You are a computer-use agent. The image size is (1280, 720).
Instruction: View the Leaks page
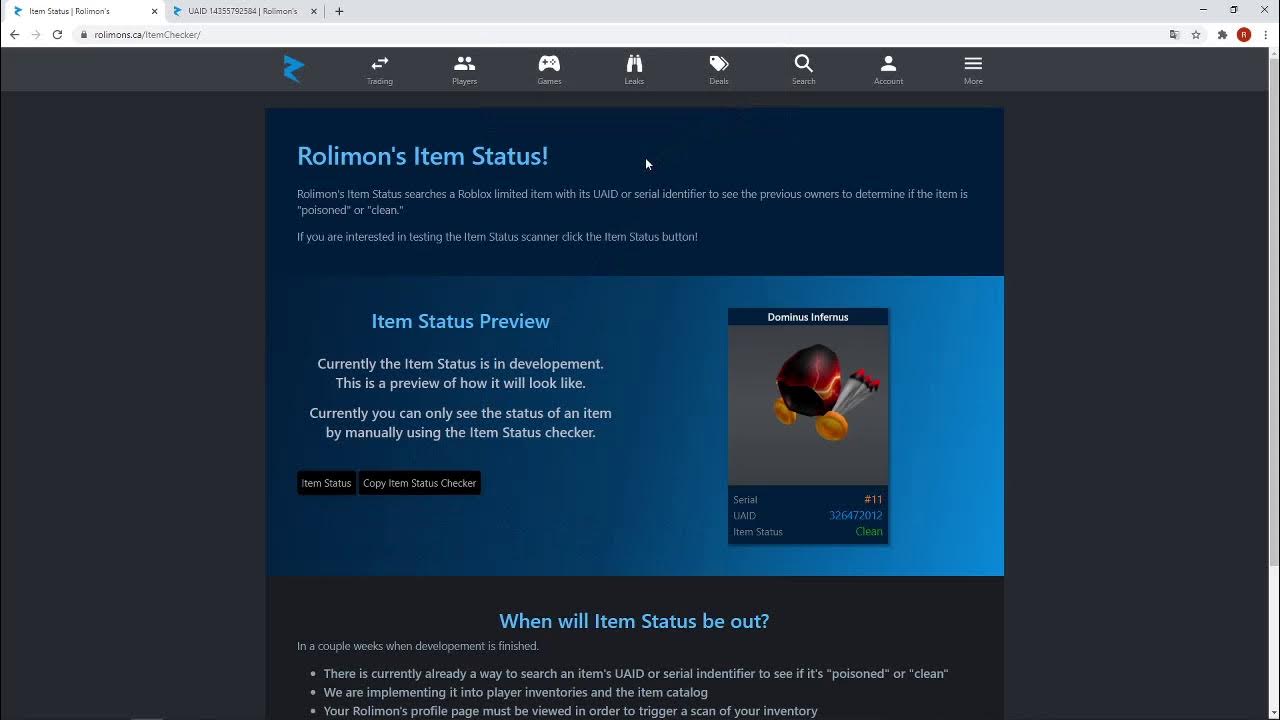pos(634,70)
